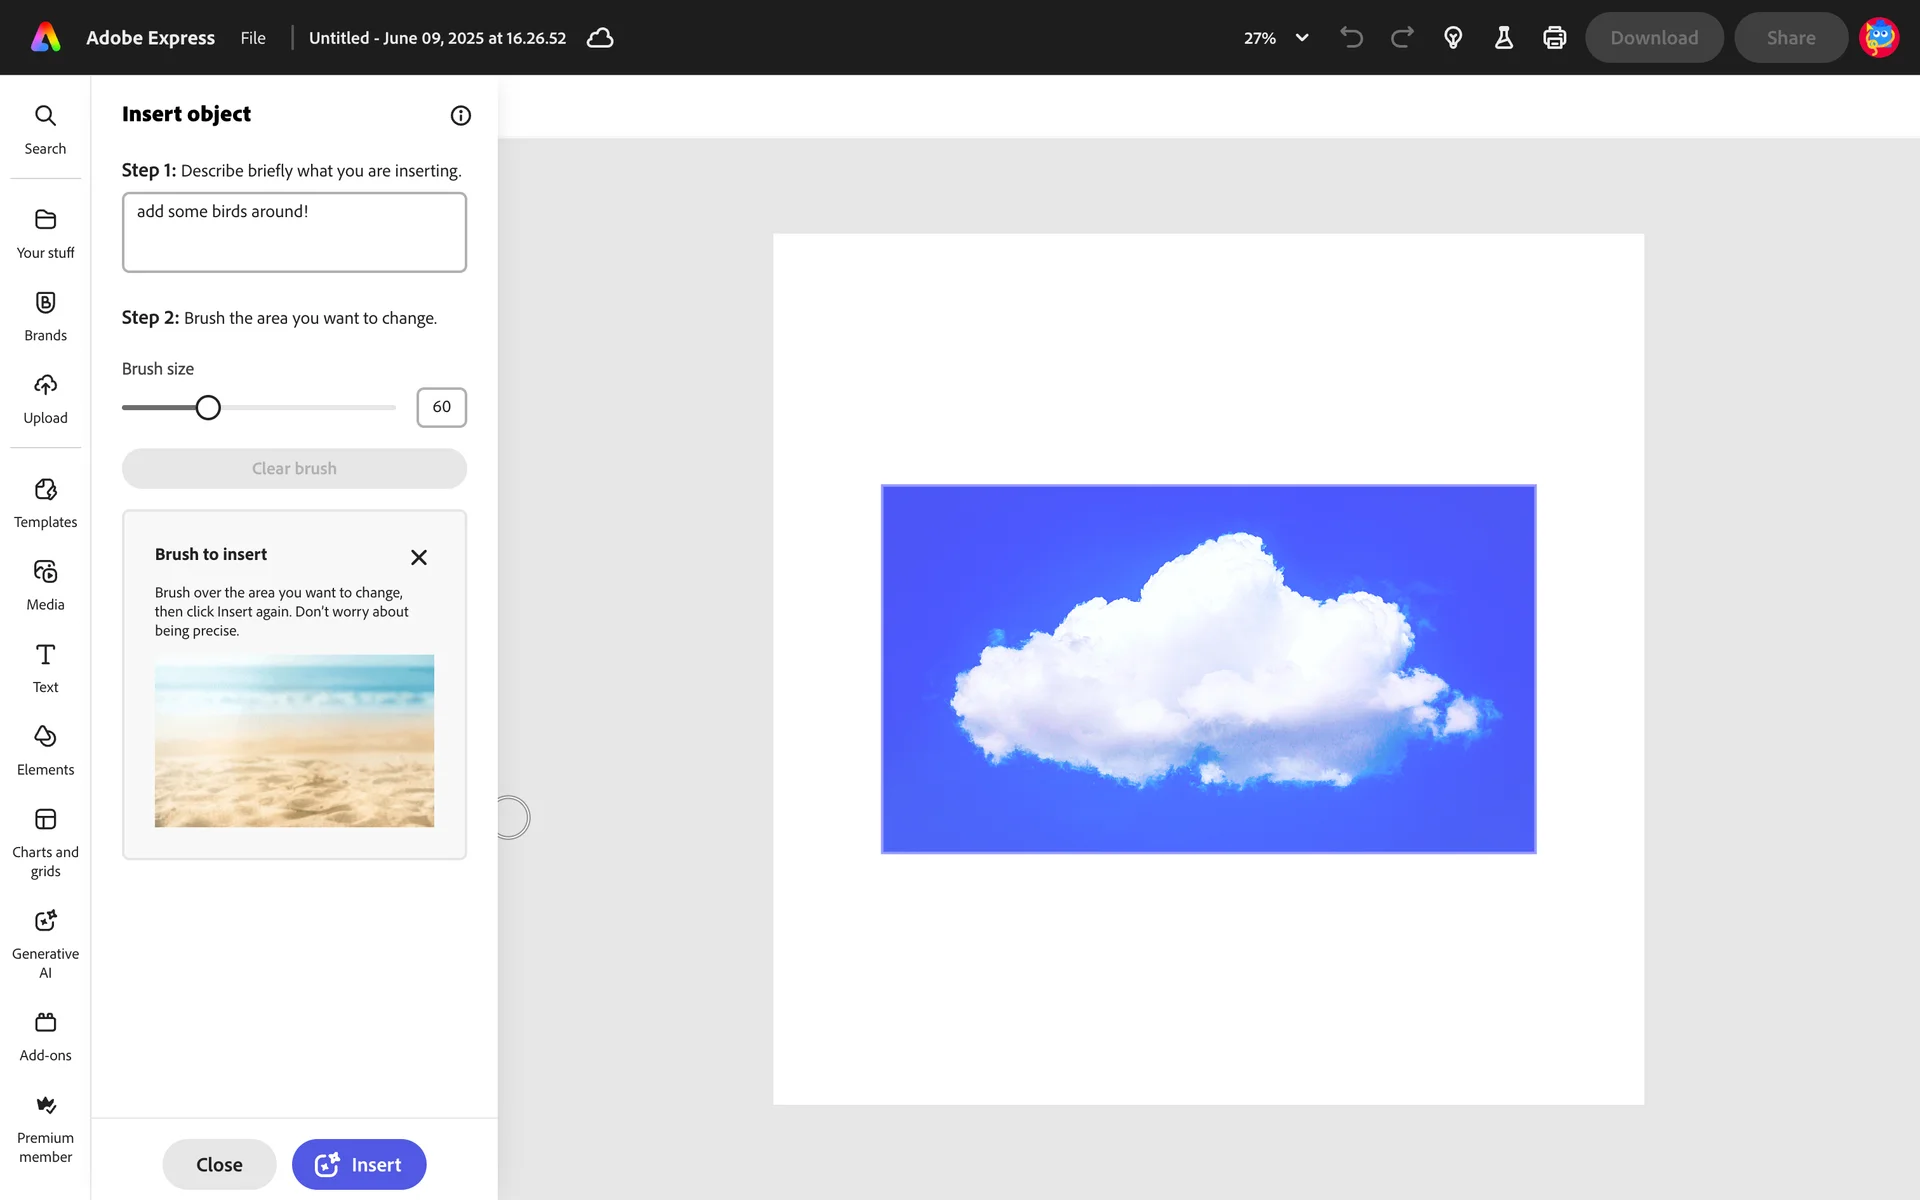Click the Insert object info icon
Viewport: 1920px width, 1200px height.
coord(460,115)
